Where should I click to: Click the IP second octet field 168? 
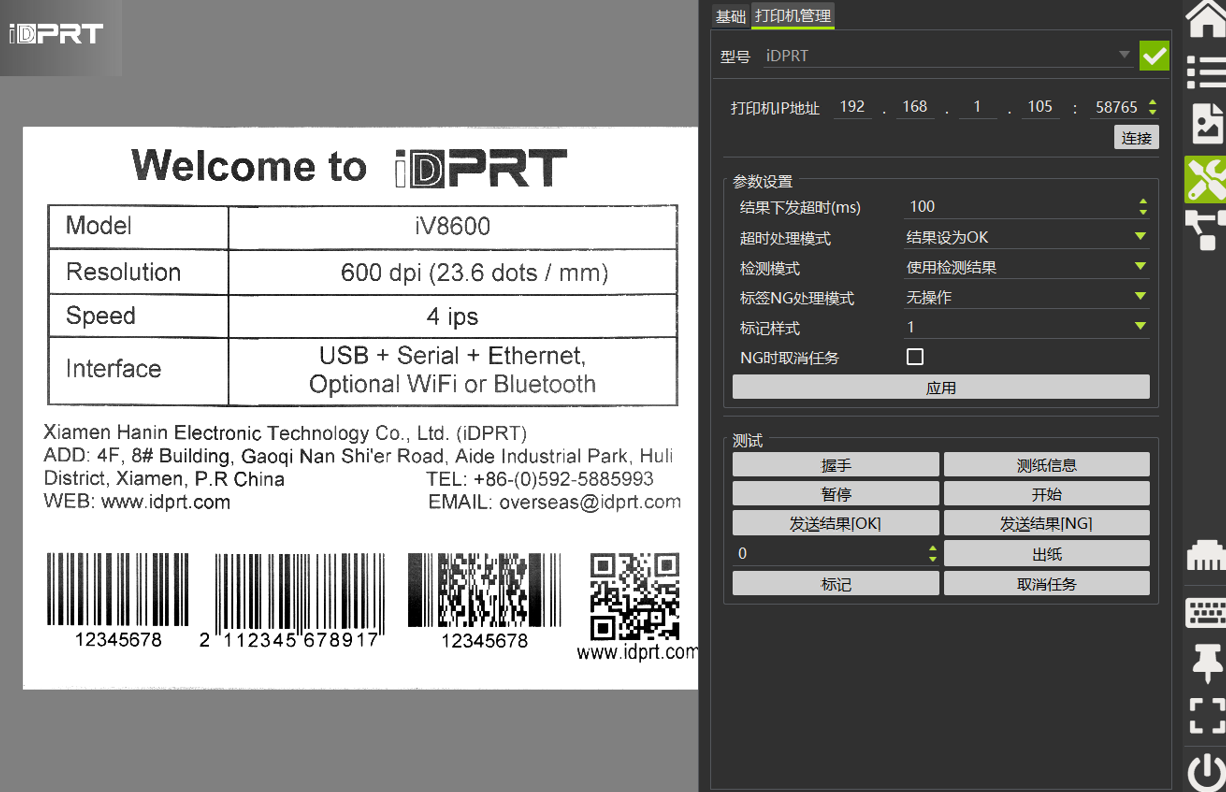(915, 107)
